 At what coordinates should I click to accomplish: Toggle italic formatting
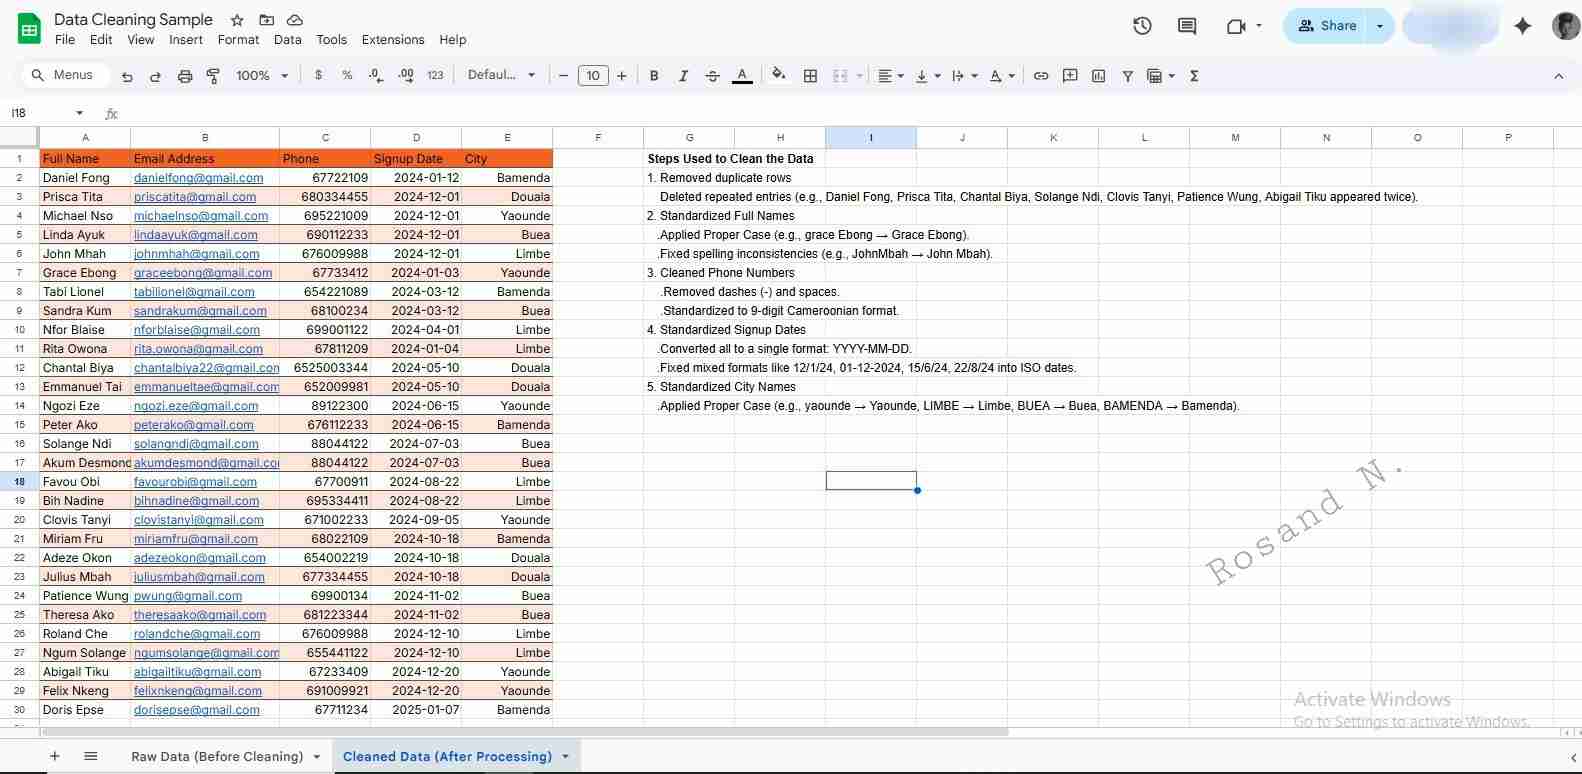683,76
